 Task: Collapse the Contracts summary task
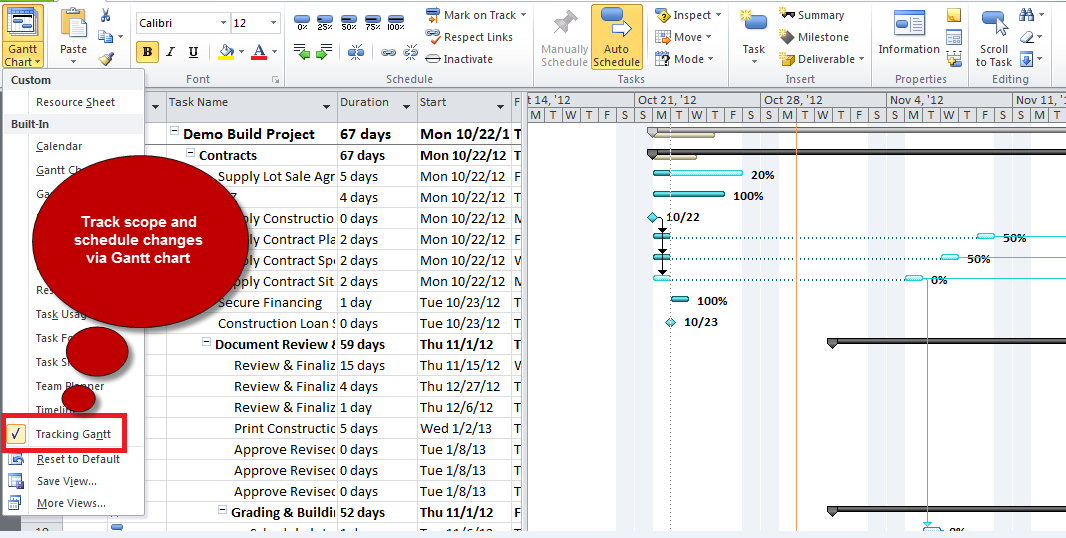[x=191, y=154]
